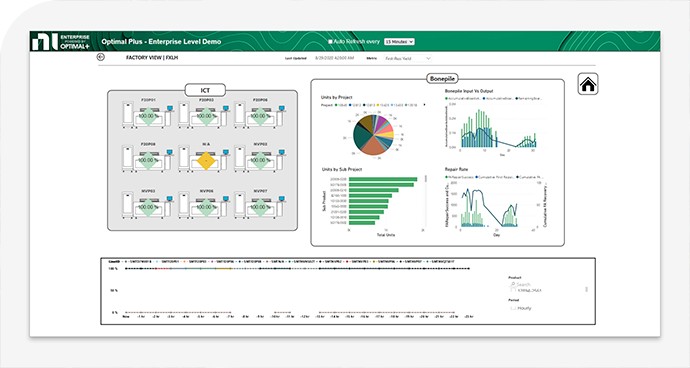Select the ICT section label
Screen dimensions: 690x368
pyautogui.click(x=205, y=90)
